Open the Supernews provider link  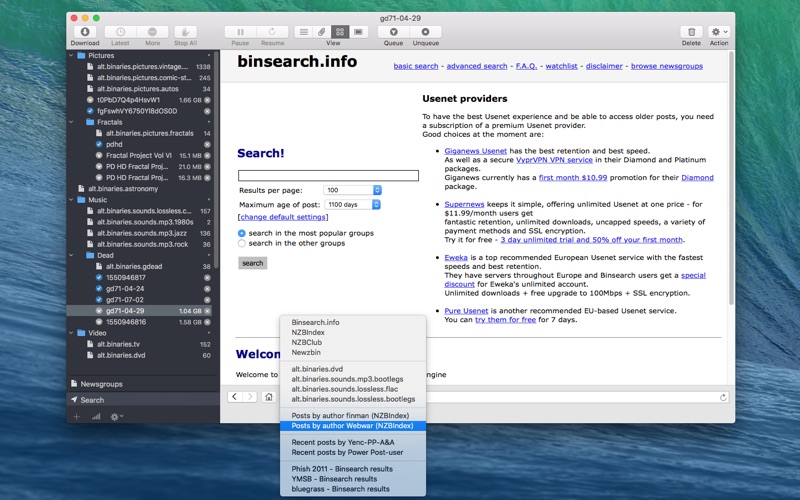[464, 204]
